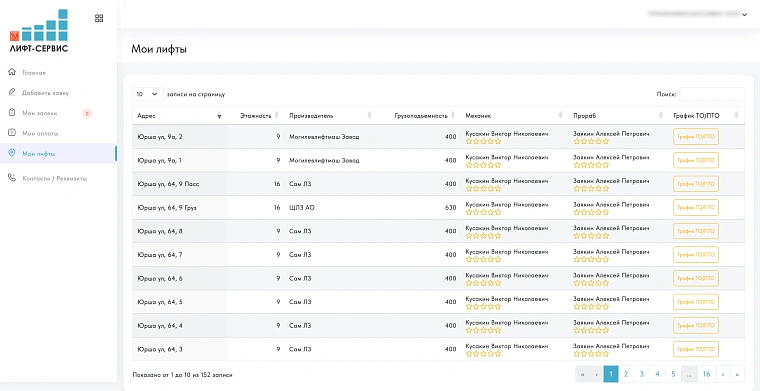760x391 pixels.
Task: Open График ТО/ПТО for Юрша ул, 64, 9 Груз
Action: click(x=696, y=207)
